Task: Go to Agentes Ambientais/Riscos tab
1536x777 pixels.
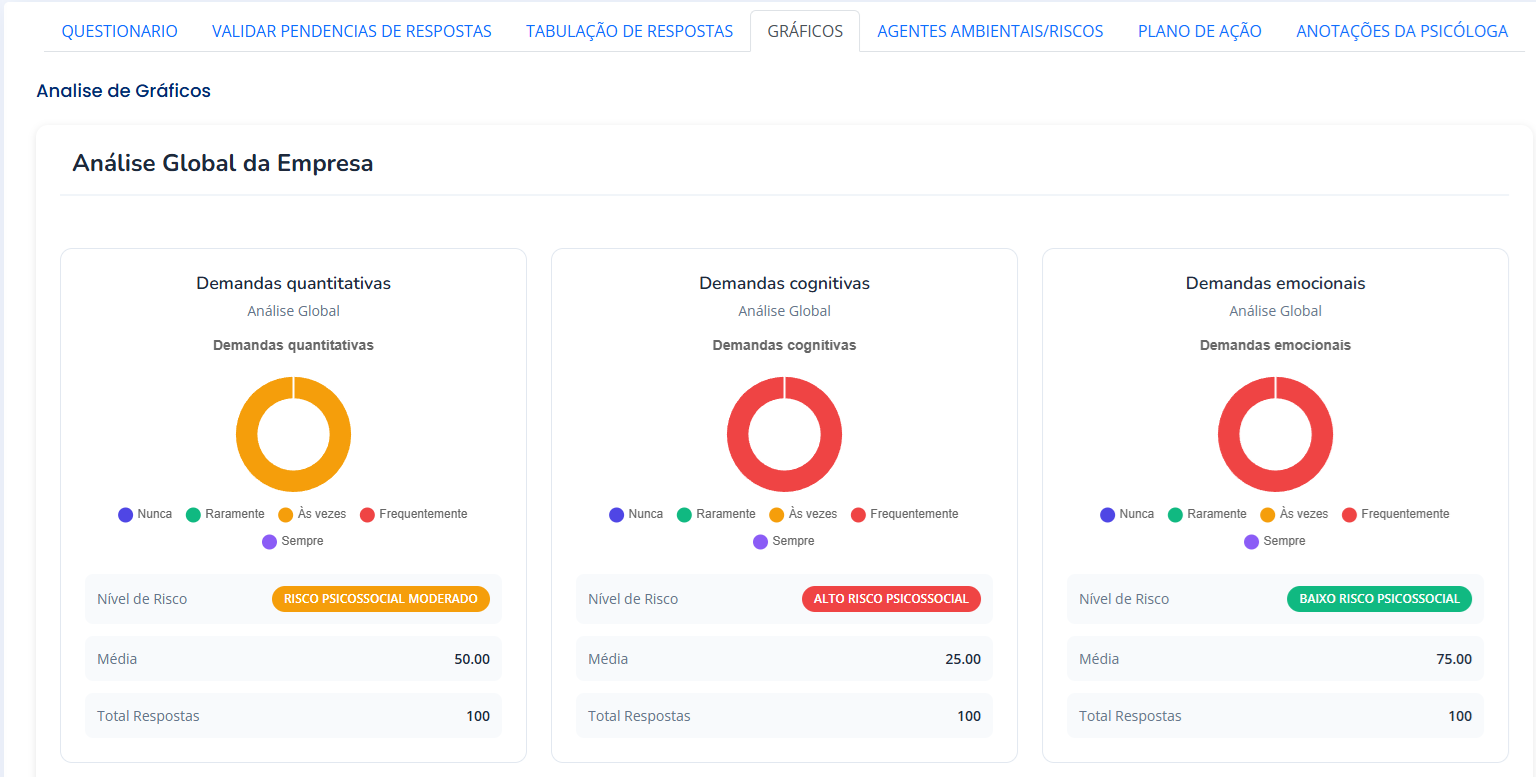Action: pos(990,31)
